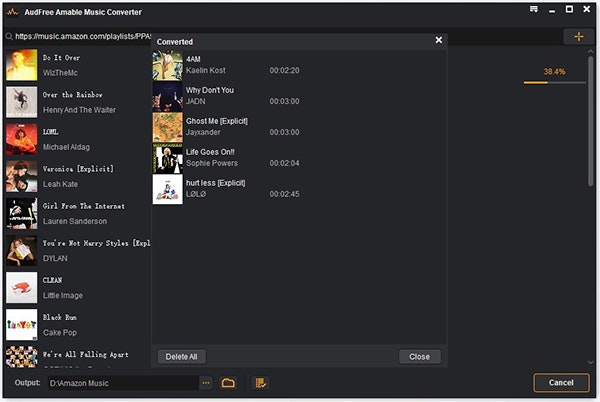Click duration 00:02:04
Viewport: 600px width, 402px height.
[x=284, y=163]
